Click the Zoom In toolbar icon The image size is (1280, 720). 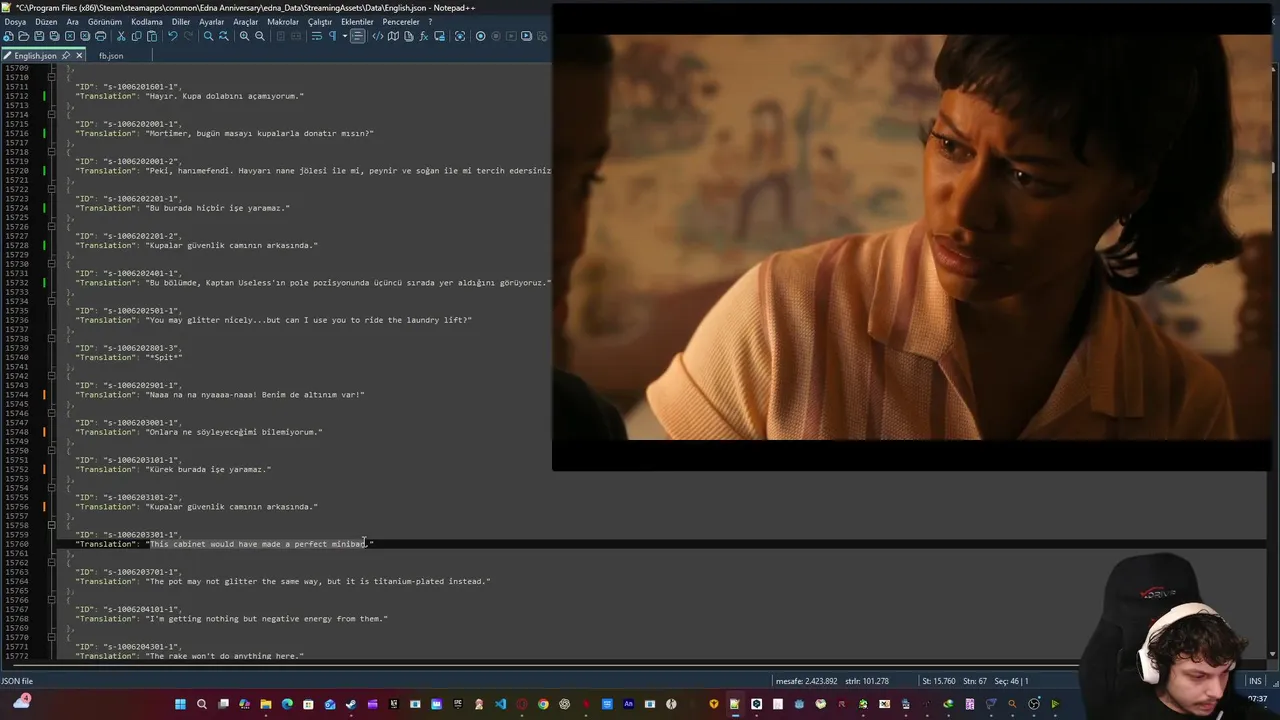point(244,36)
